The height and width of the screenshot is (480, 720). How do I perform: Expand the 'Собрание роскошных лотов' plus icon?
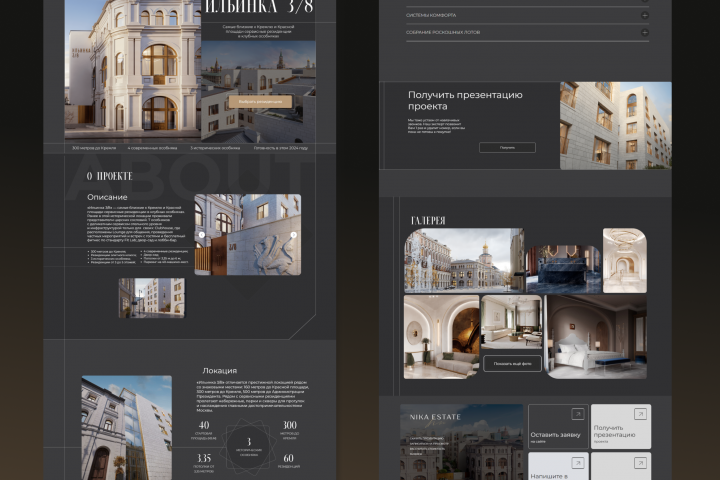point(645,32)
